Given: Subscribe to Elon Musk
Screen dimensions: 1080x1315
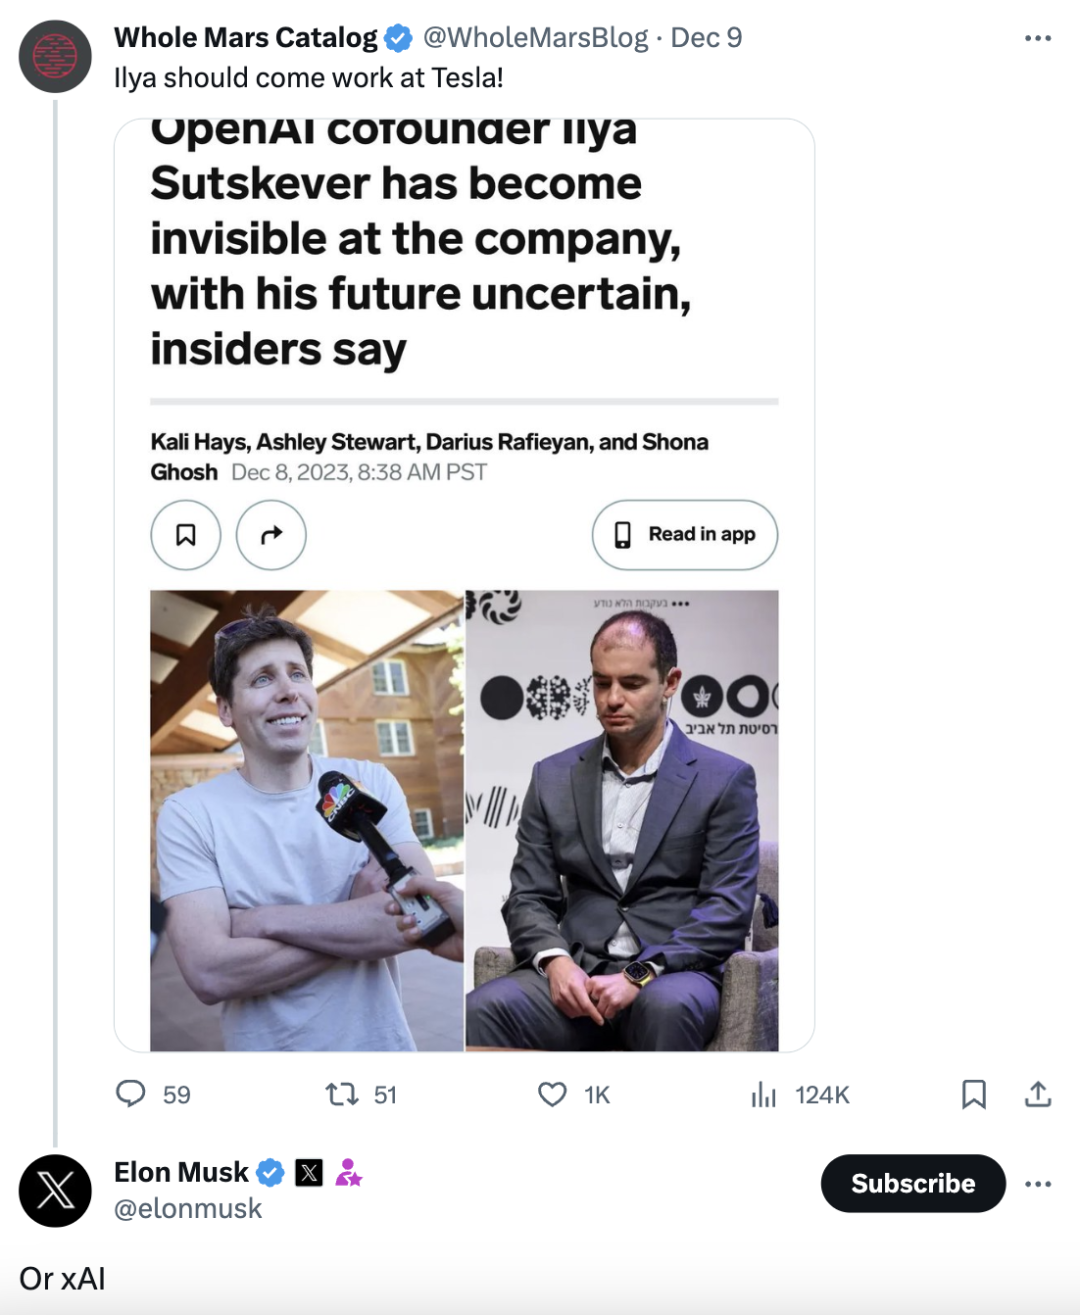Looking at the screenshot, I should (912, 1184).
